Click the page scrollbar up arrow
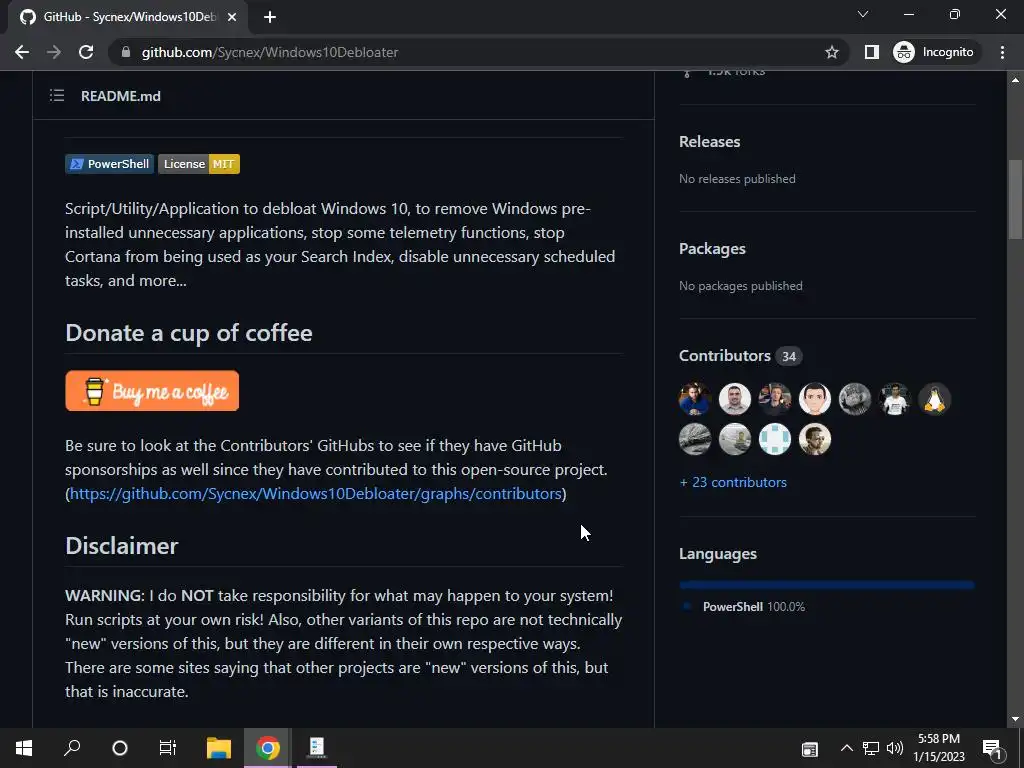 click(1015, 80)
